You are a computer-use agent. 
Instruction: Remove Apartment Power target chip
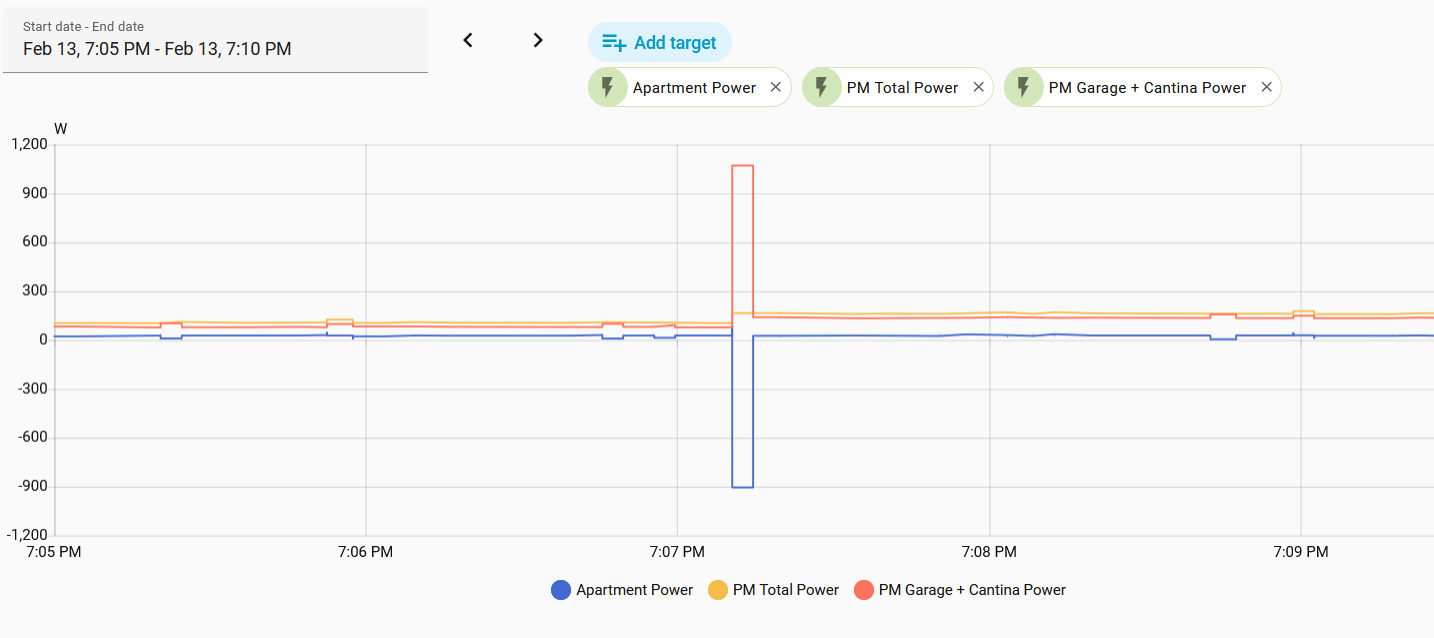coord(775,87)
